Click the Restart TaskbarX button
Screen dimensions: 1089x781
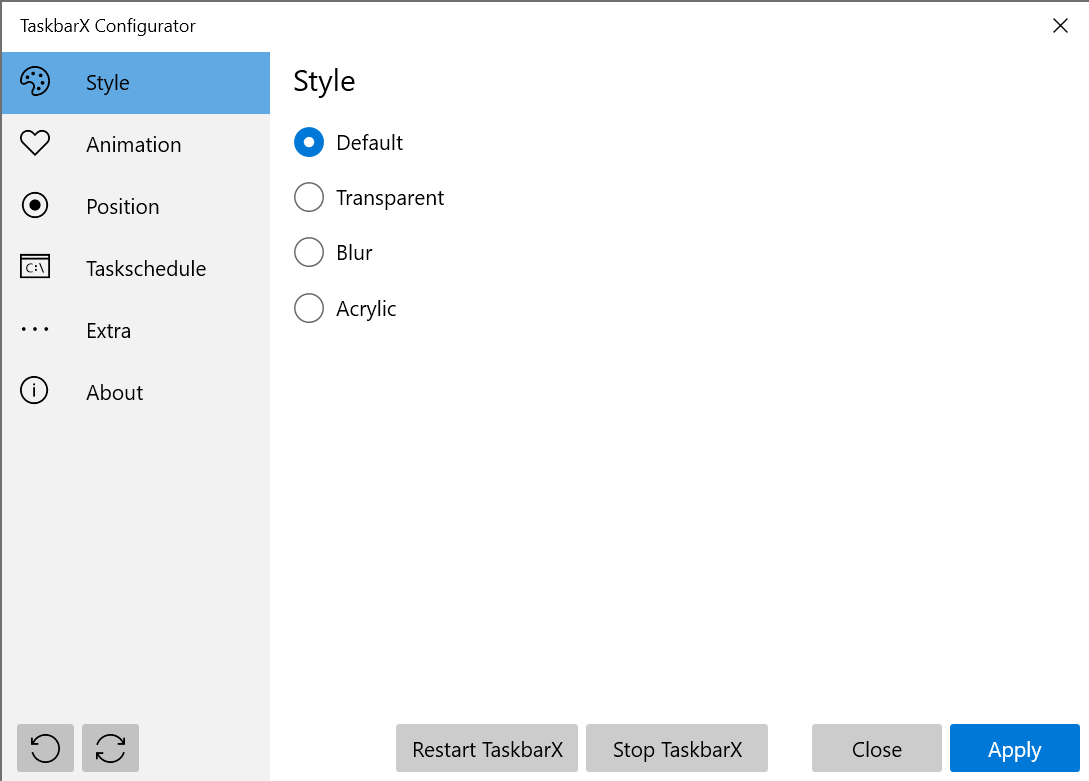[487, 749]
